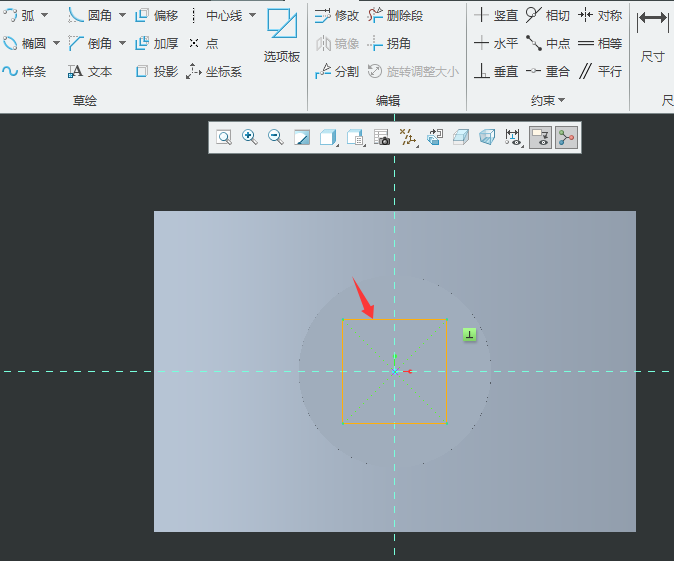This screenshot has width=674, height=561.
Task: Click the Repaint screen icon
Action: pos(302,138)
